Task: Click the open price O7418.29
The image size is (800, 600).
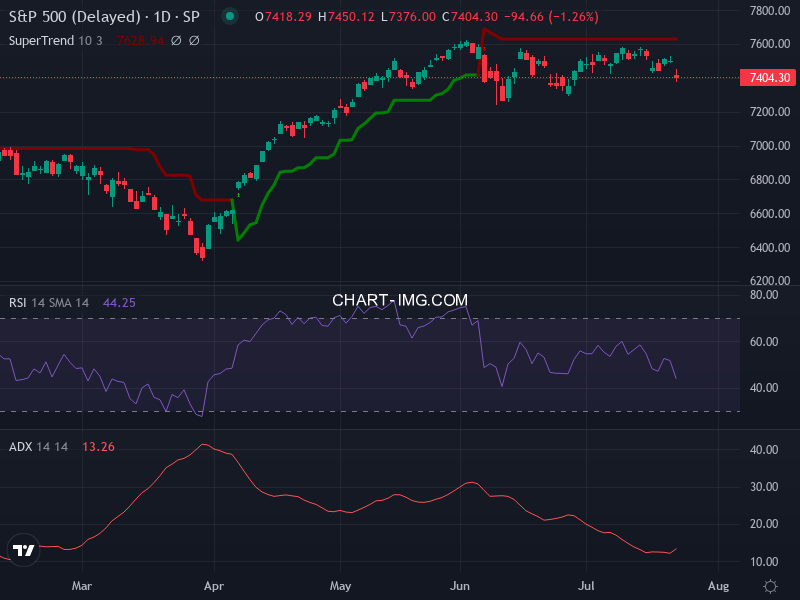Action: [x=283, y=17]
